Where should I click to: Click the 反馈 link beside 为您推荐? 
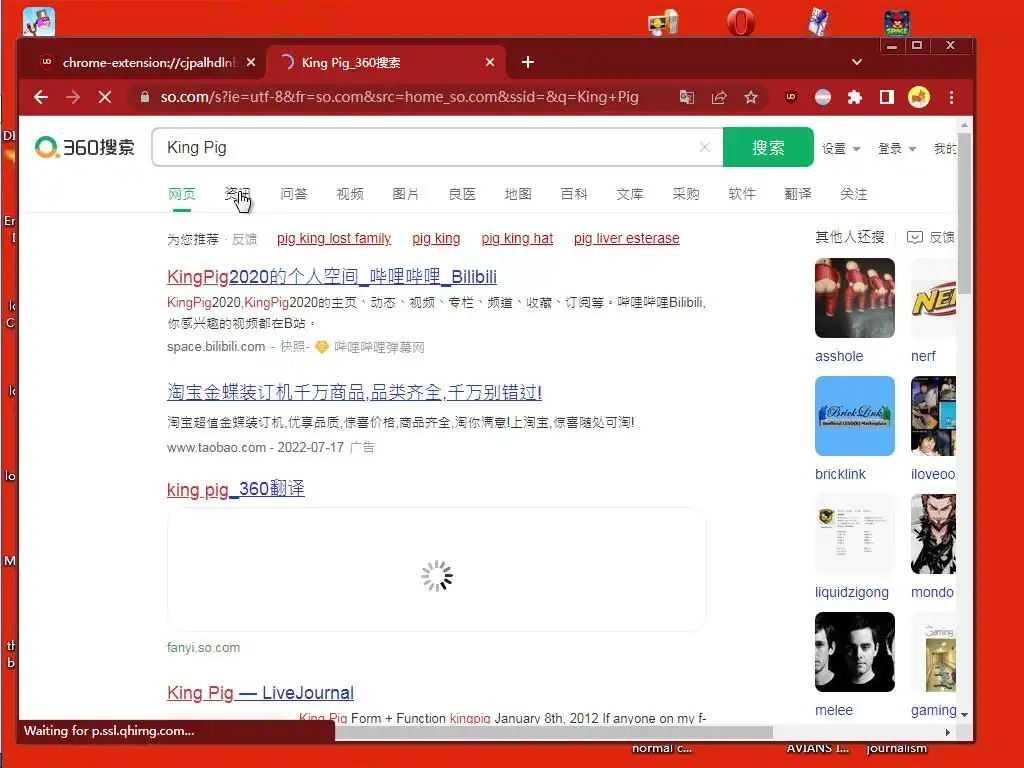pyautogui.click(x=244, y=239)
